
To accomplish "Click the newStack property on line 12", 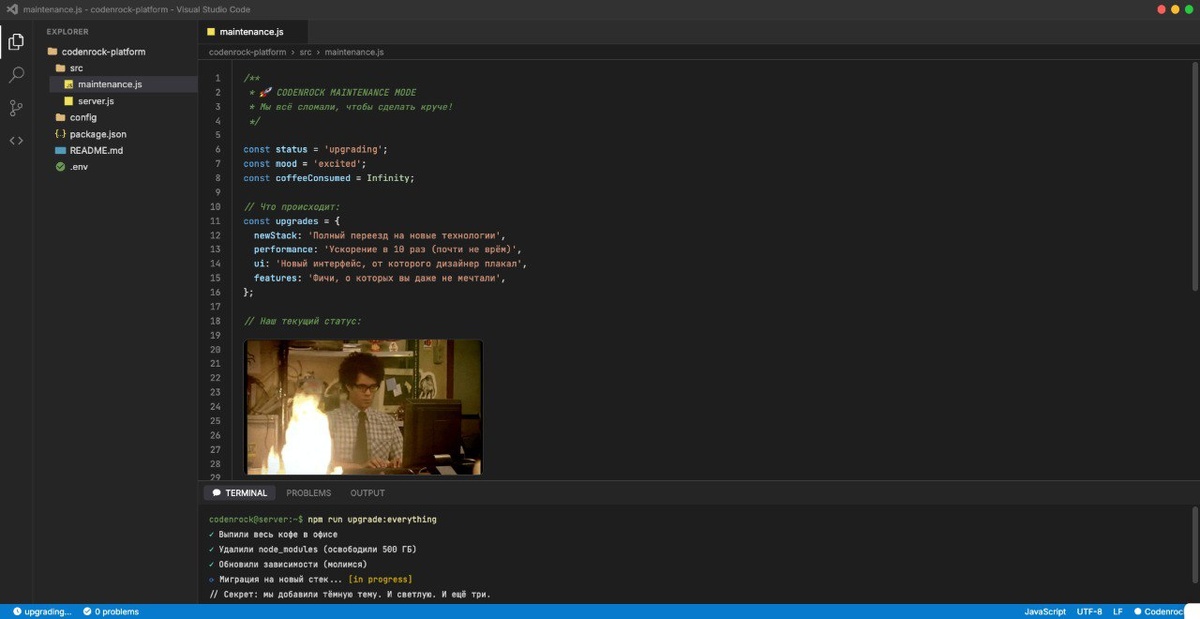I will click(x=276, y=235).
